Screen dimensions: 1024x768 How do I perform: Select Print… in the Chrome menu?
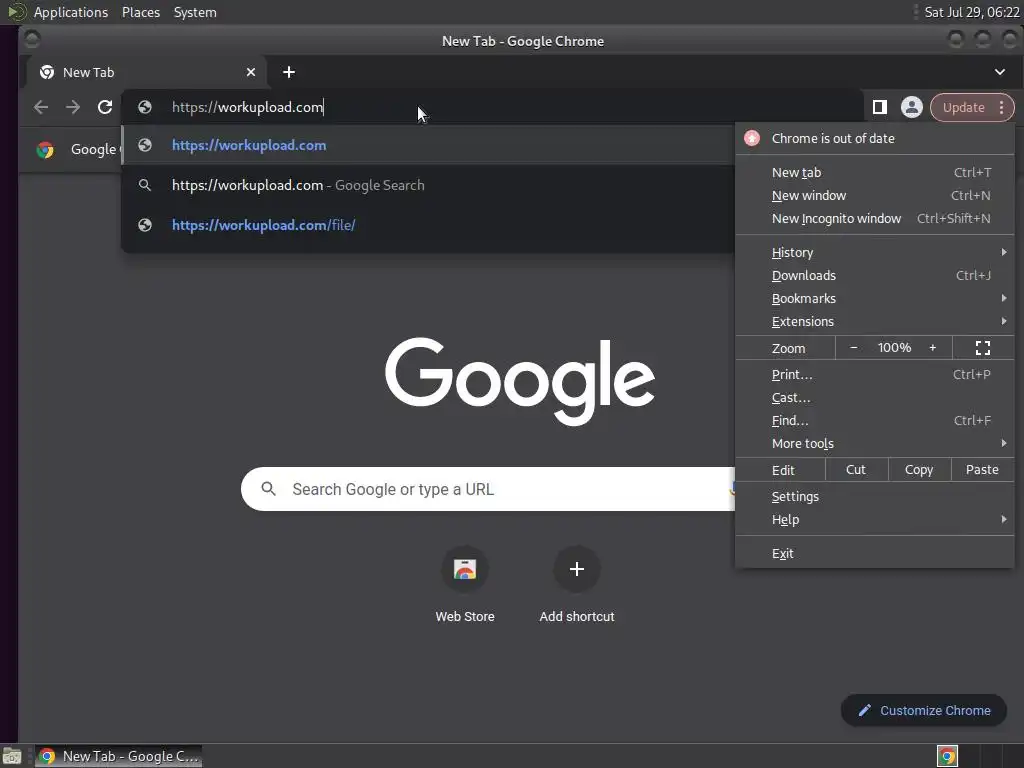coord(875,374)
